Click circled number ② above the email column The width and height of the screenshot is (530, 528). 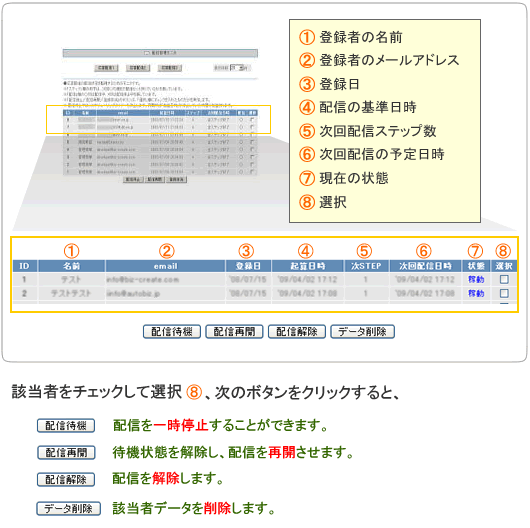pos(167,251)
